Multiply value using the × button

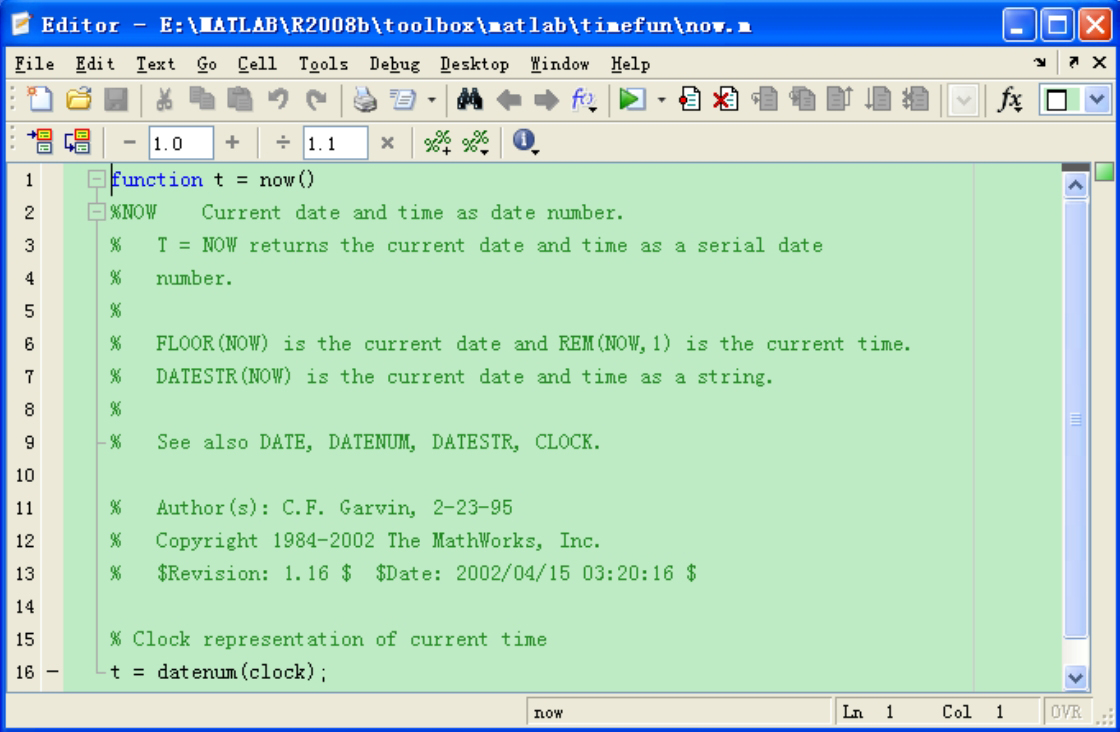387,143
